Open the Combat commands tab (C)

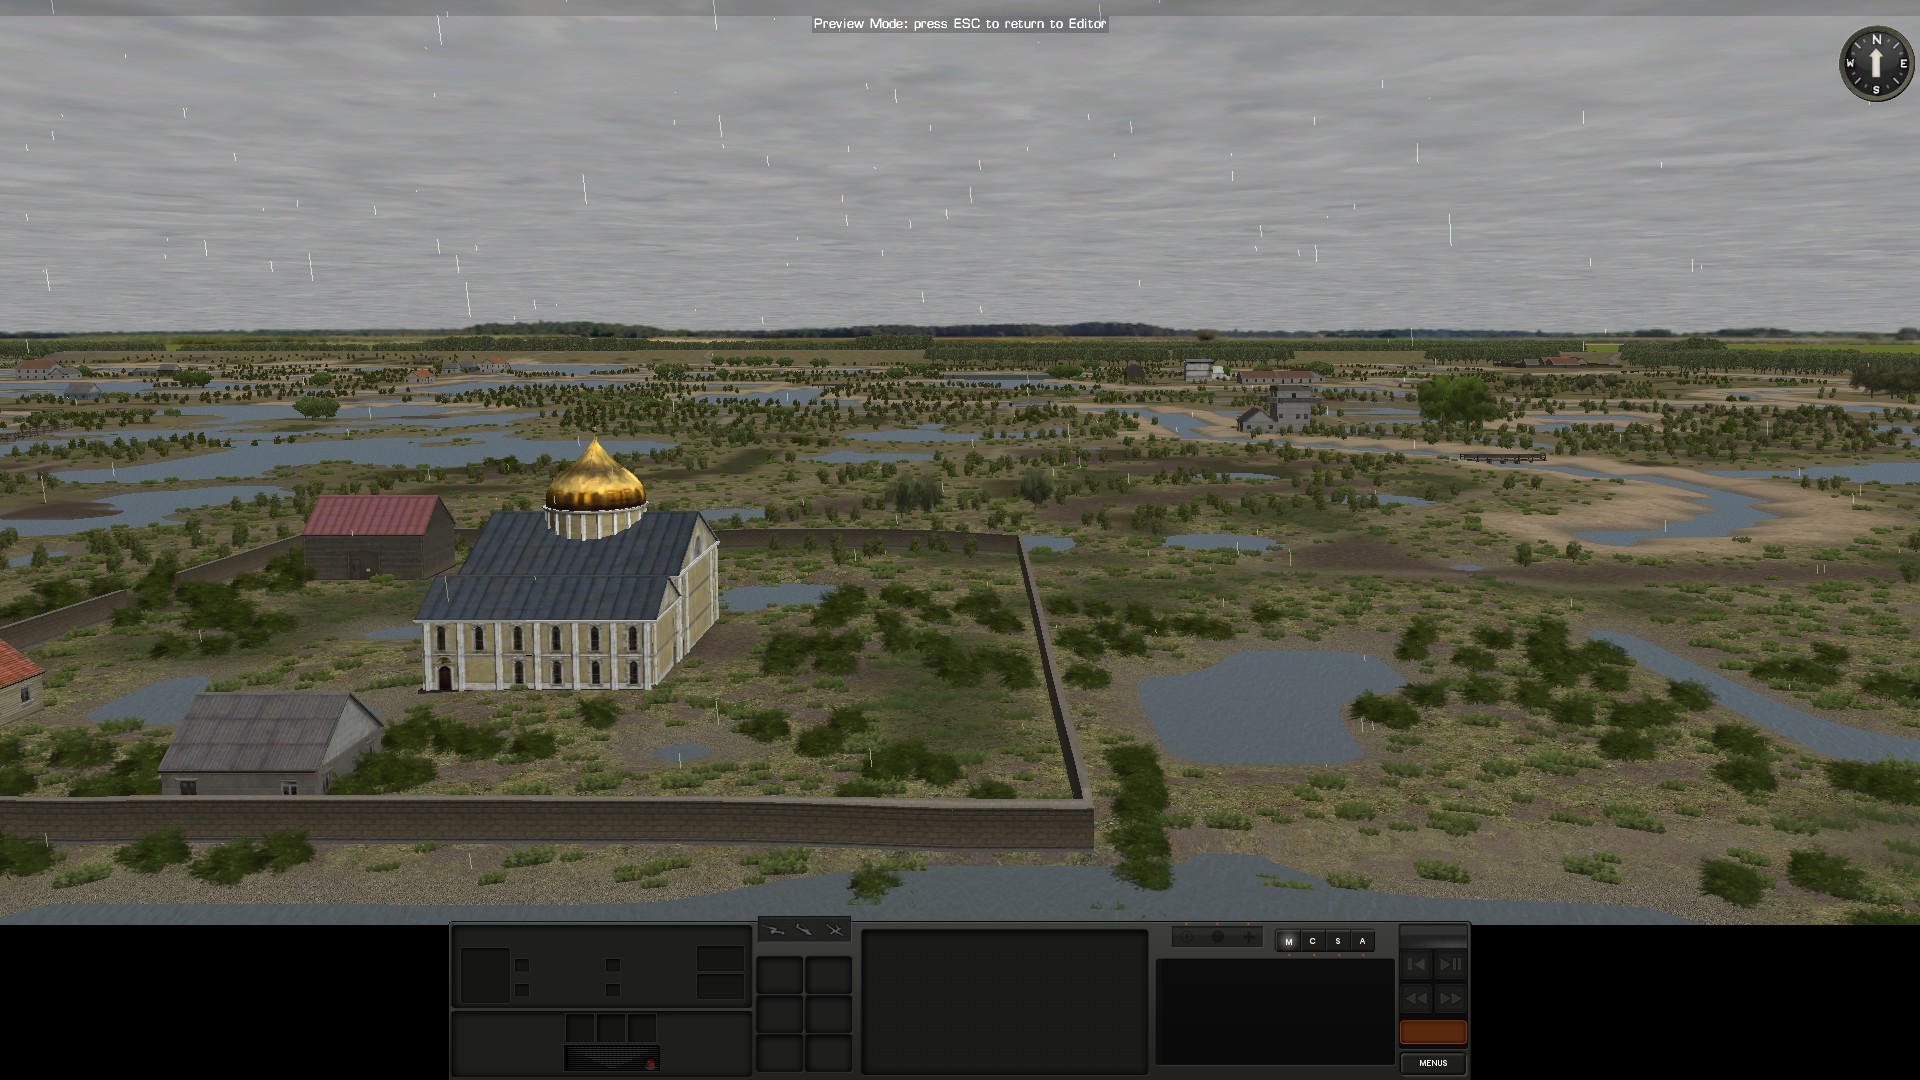pos(1313,941)
